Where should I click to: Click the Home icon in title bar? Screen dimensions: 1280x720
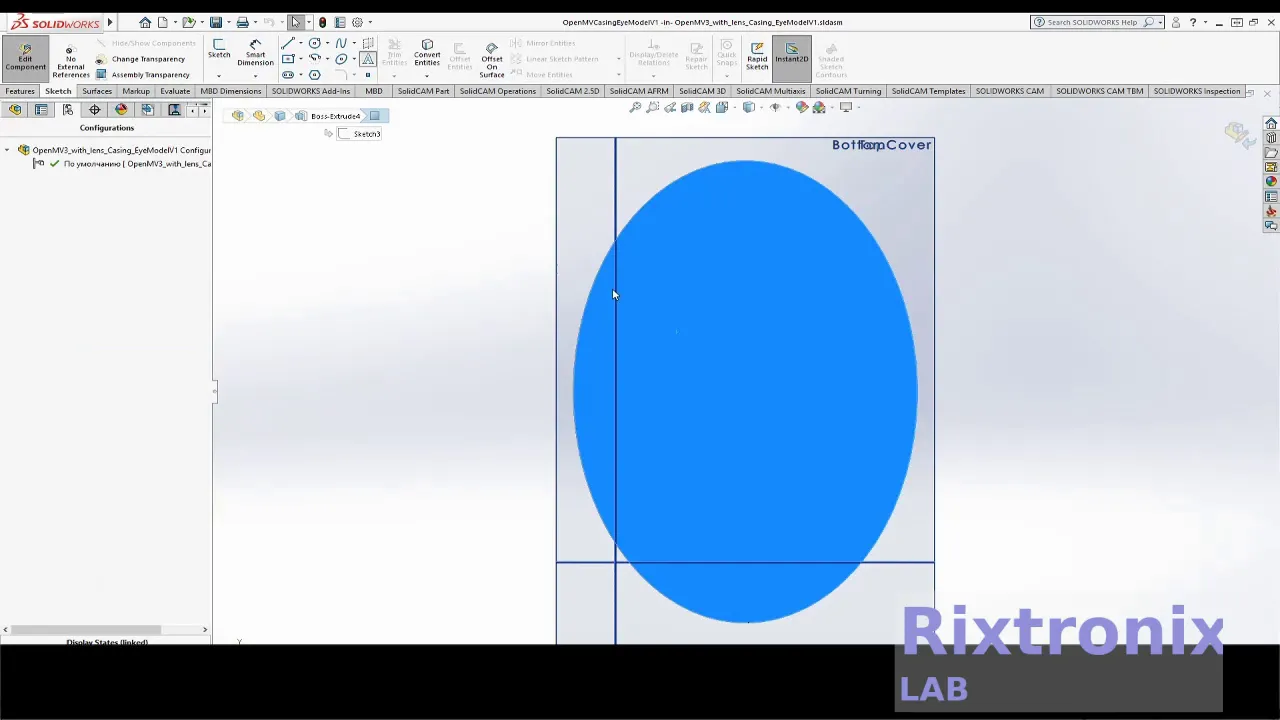click(x=145, y=22)
